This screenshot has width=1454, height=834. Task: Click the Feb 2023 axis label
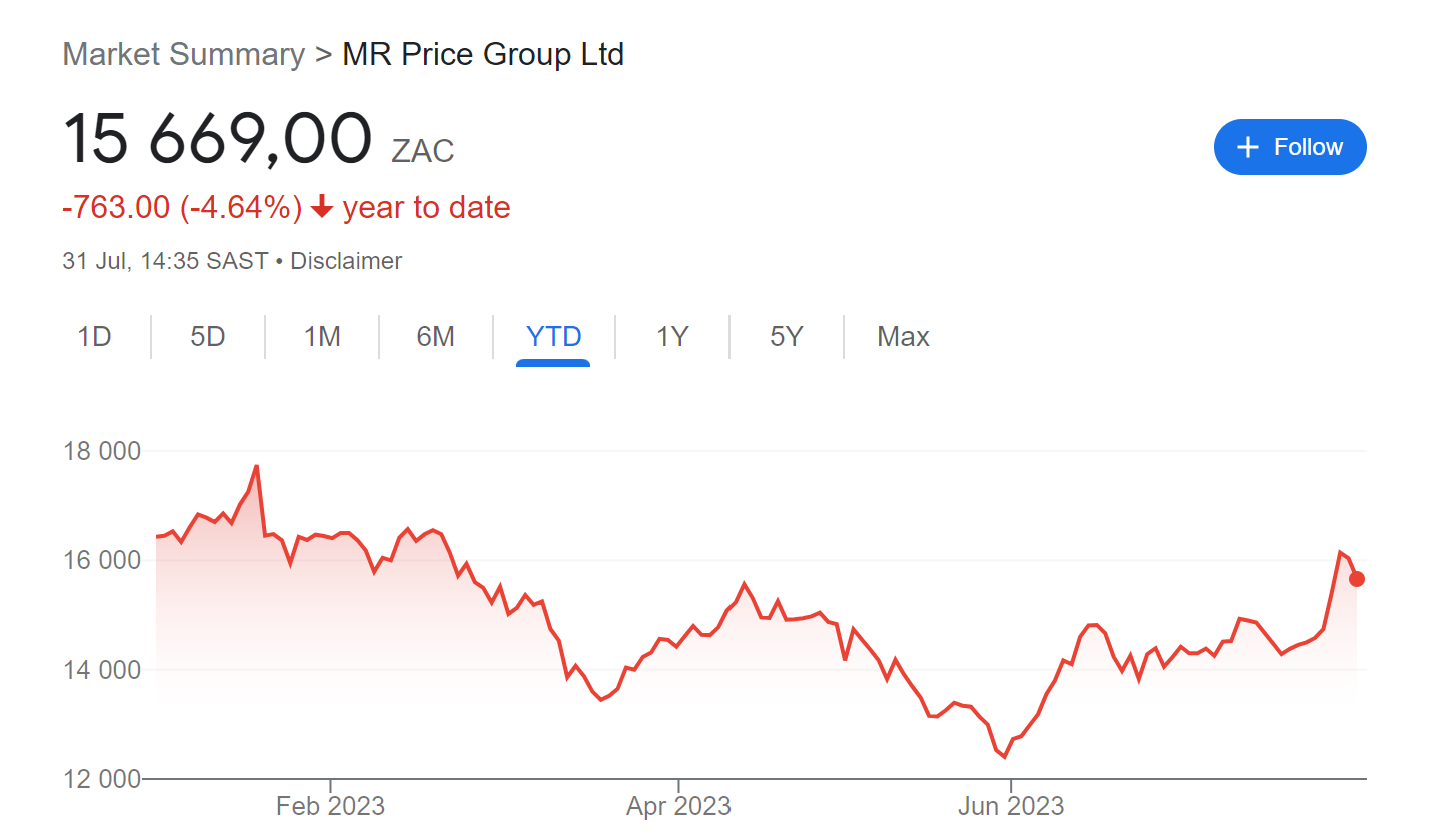(x=330, y=805)
